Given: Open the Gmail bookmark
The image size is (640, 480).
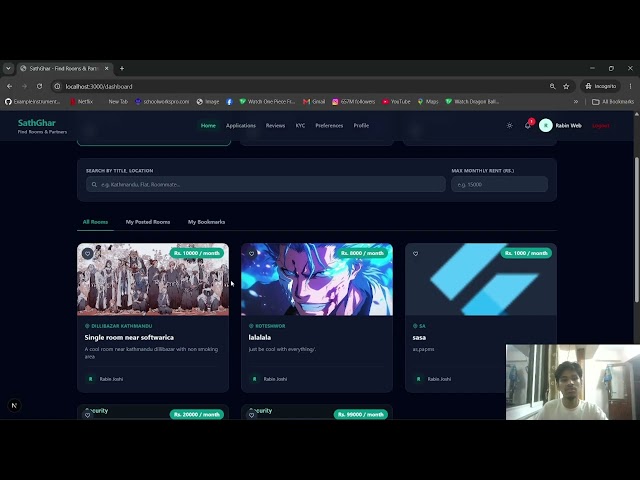Looking at the screenshot, I should 314,102.
